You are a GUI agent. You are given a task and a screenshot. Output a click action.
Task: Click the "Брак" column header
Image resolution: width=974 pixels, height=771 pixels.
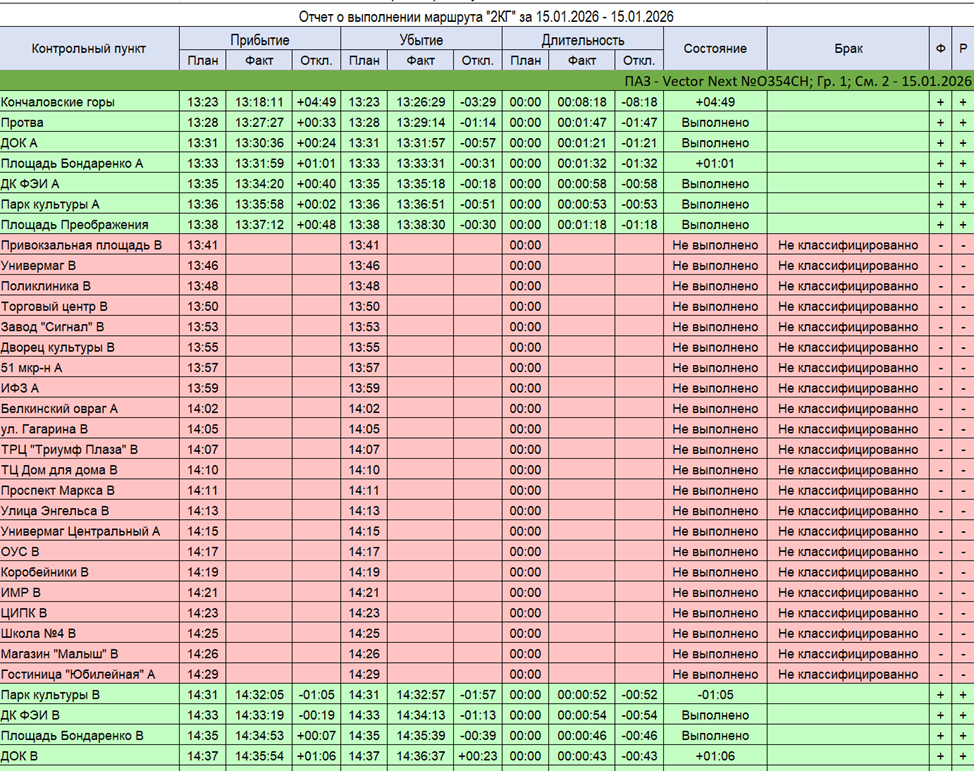848,49
